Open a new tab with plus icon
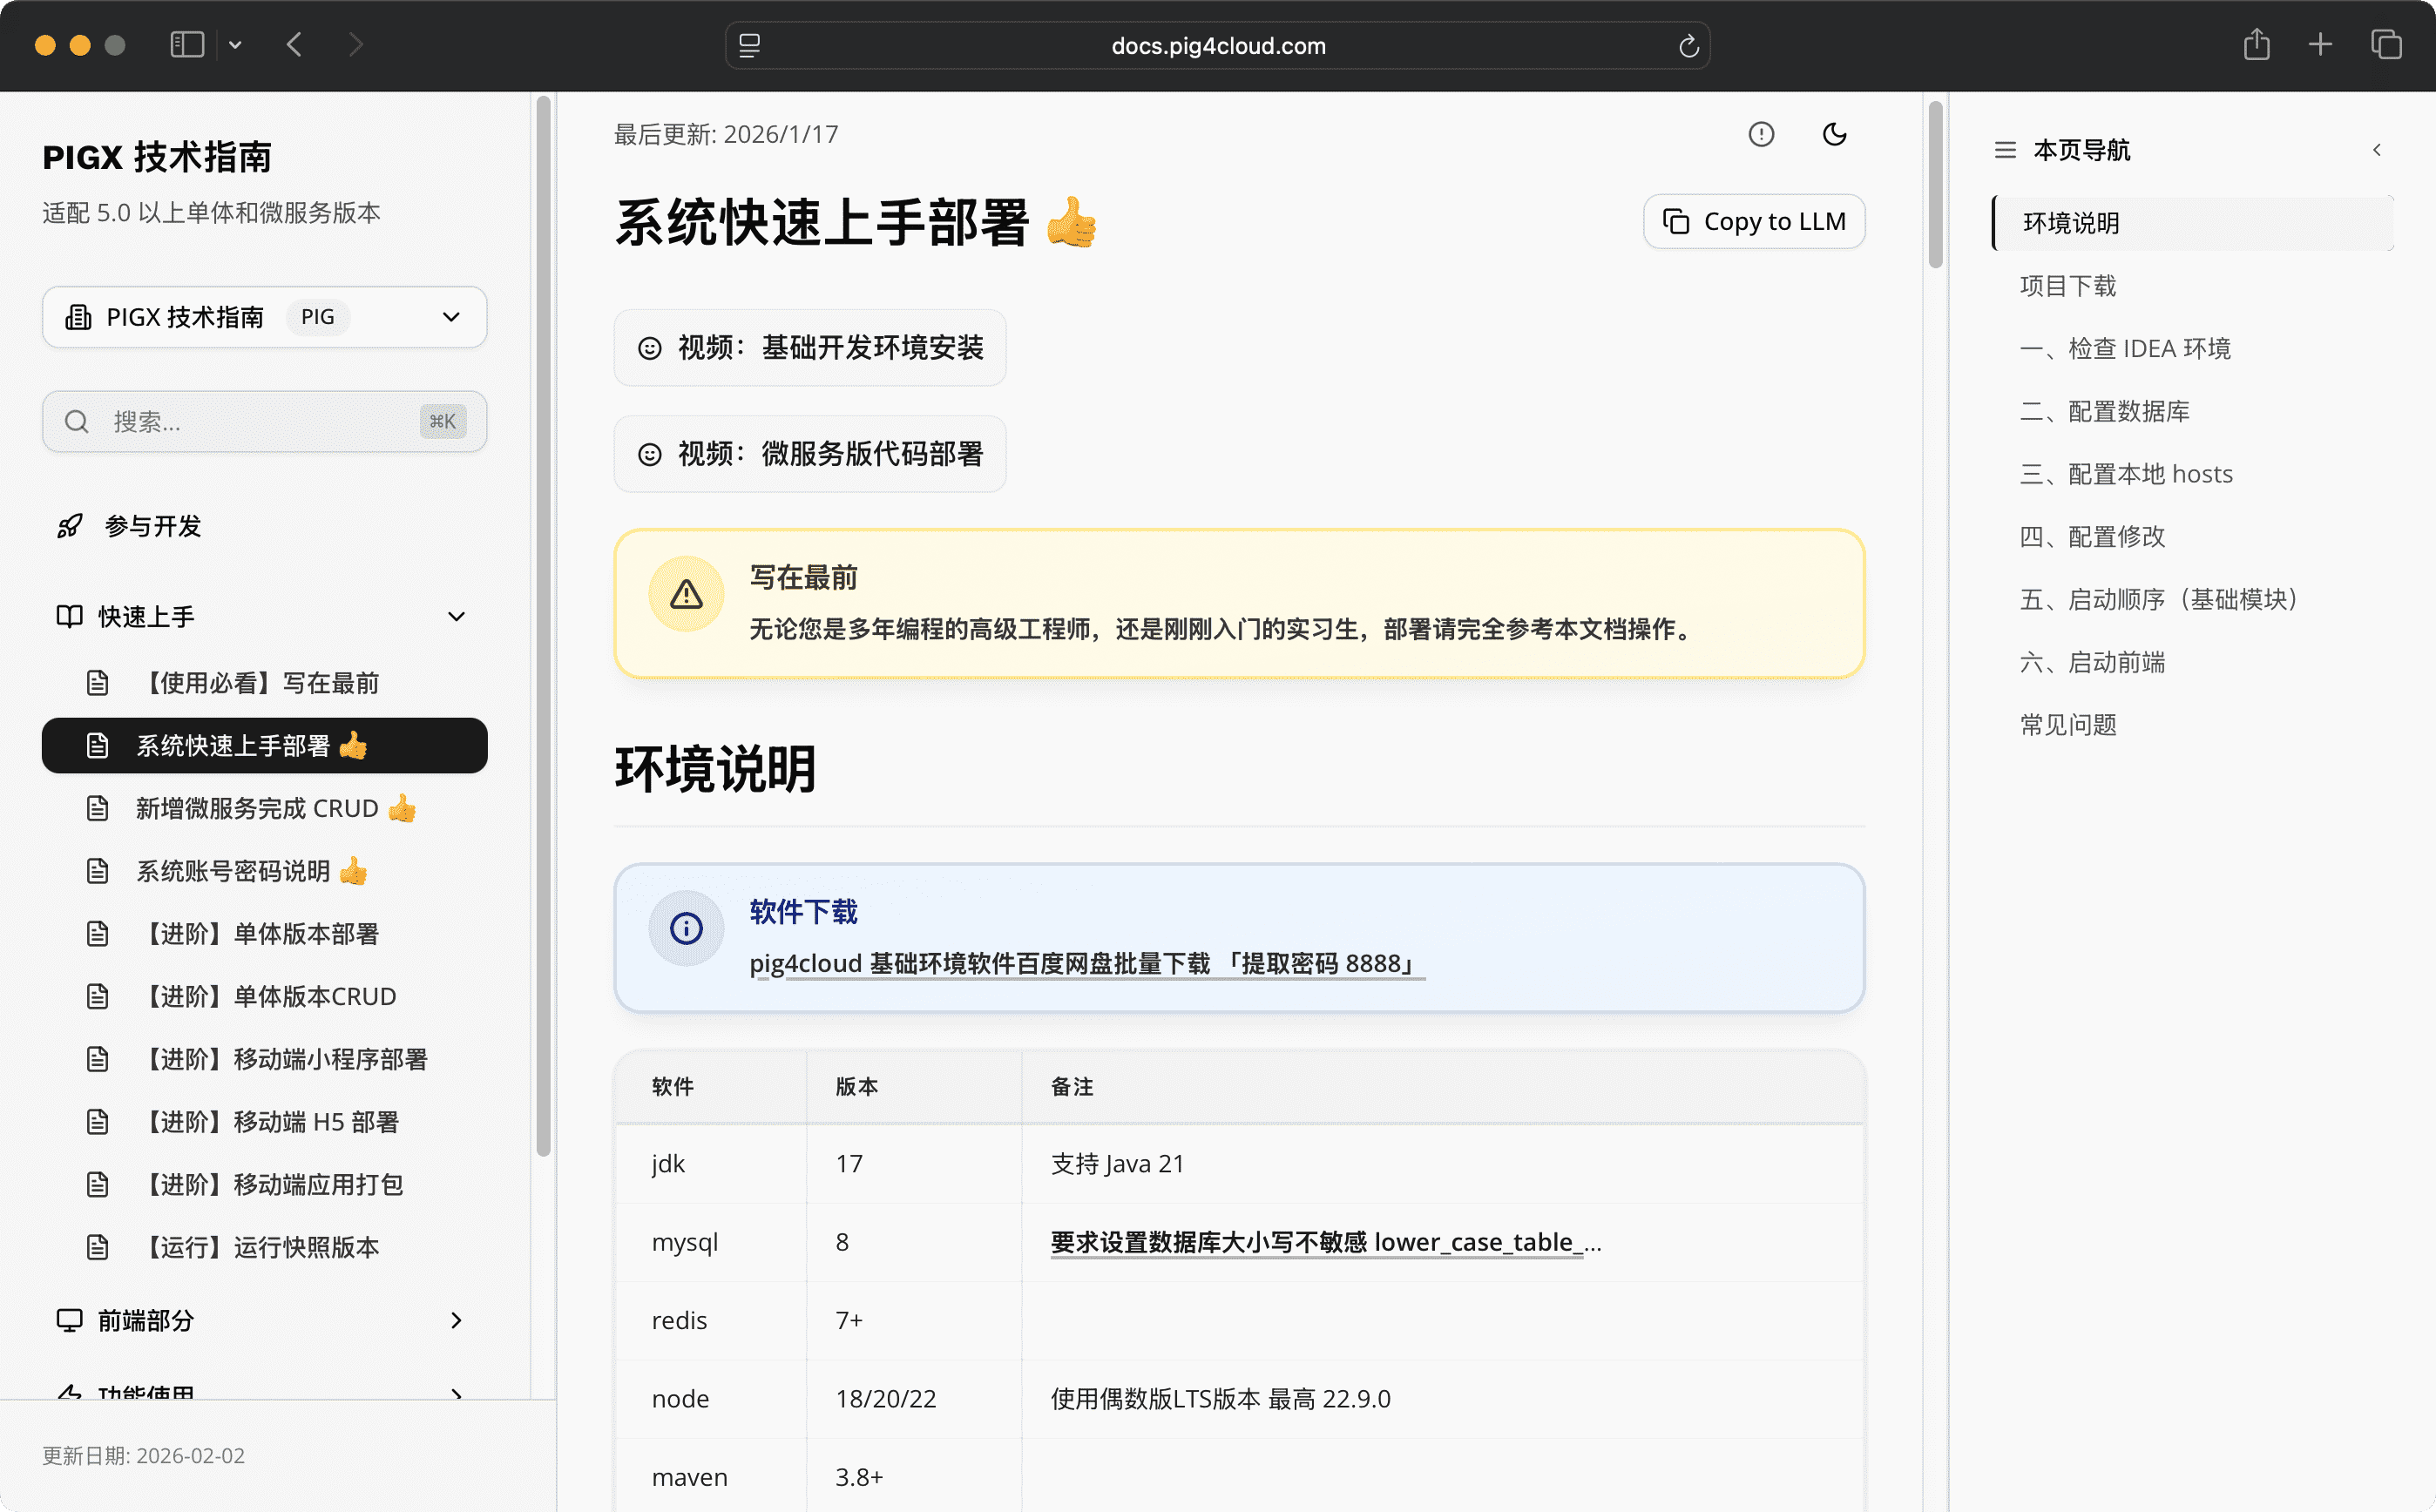This screenshot has width=2436, height=1512. point(2320,45)
